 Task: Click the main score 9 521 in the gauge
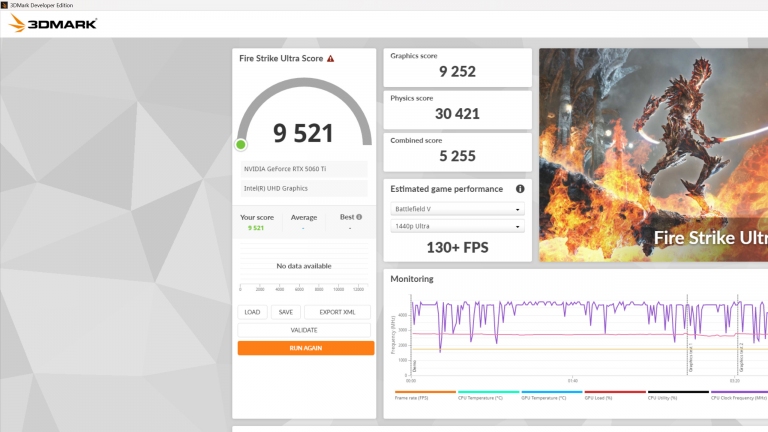303,133
